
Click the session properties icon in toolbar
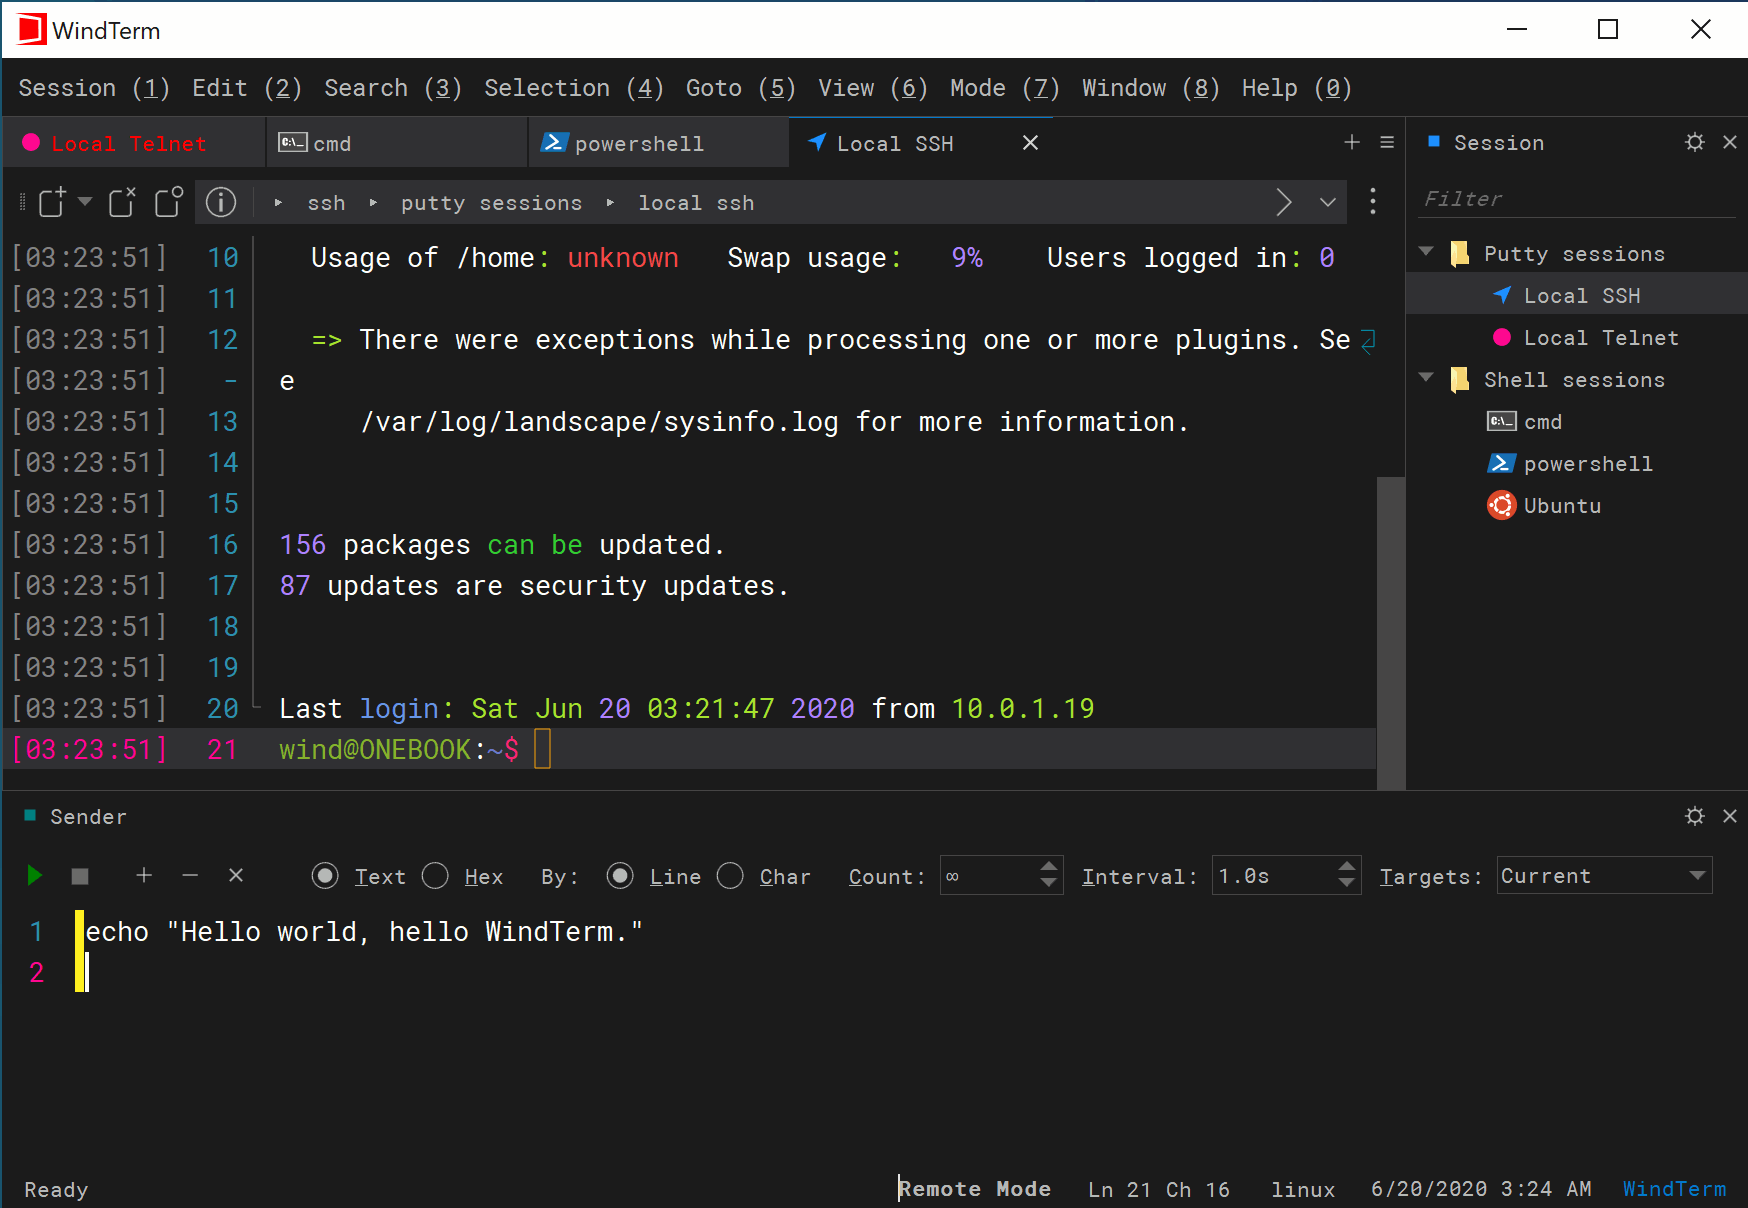point(169,202)
